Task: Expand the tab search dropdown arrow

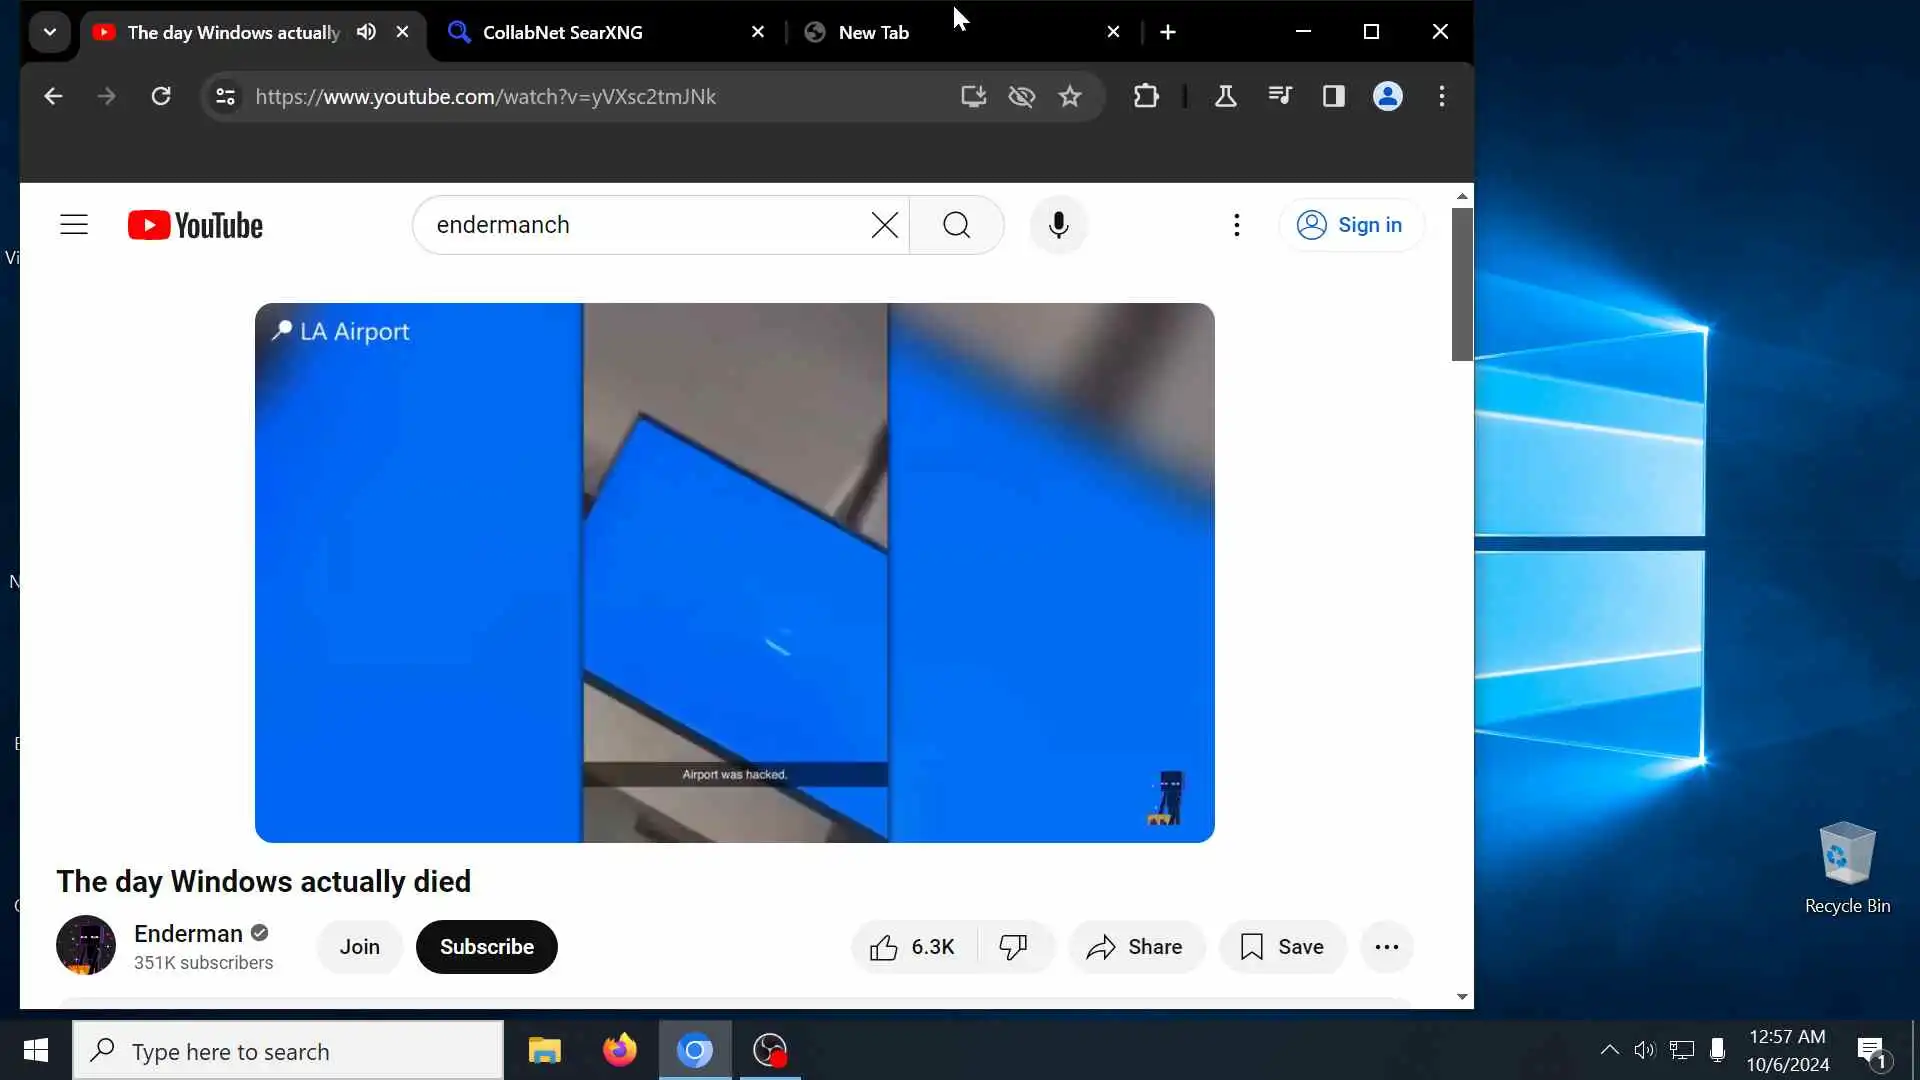Action: 49,32
